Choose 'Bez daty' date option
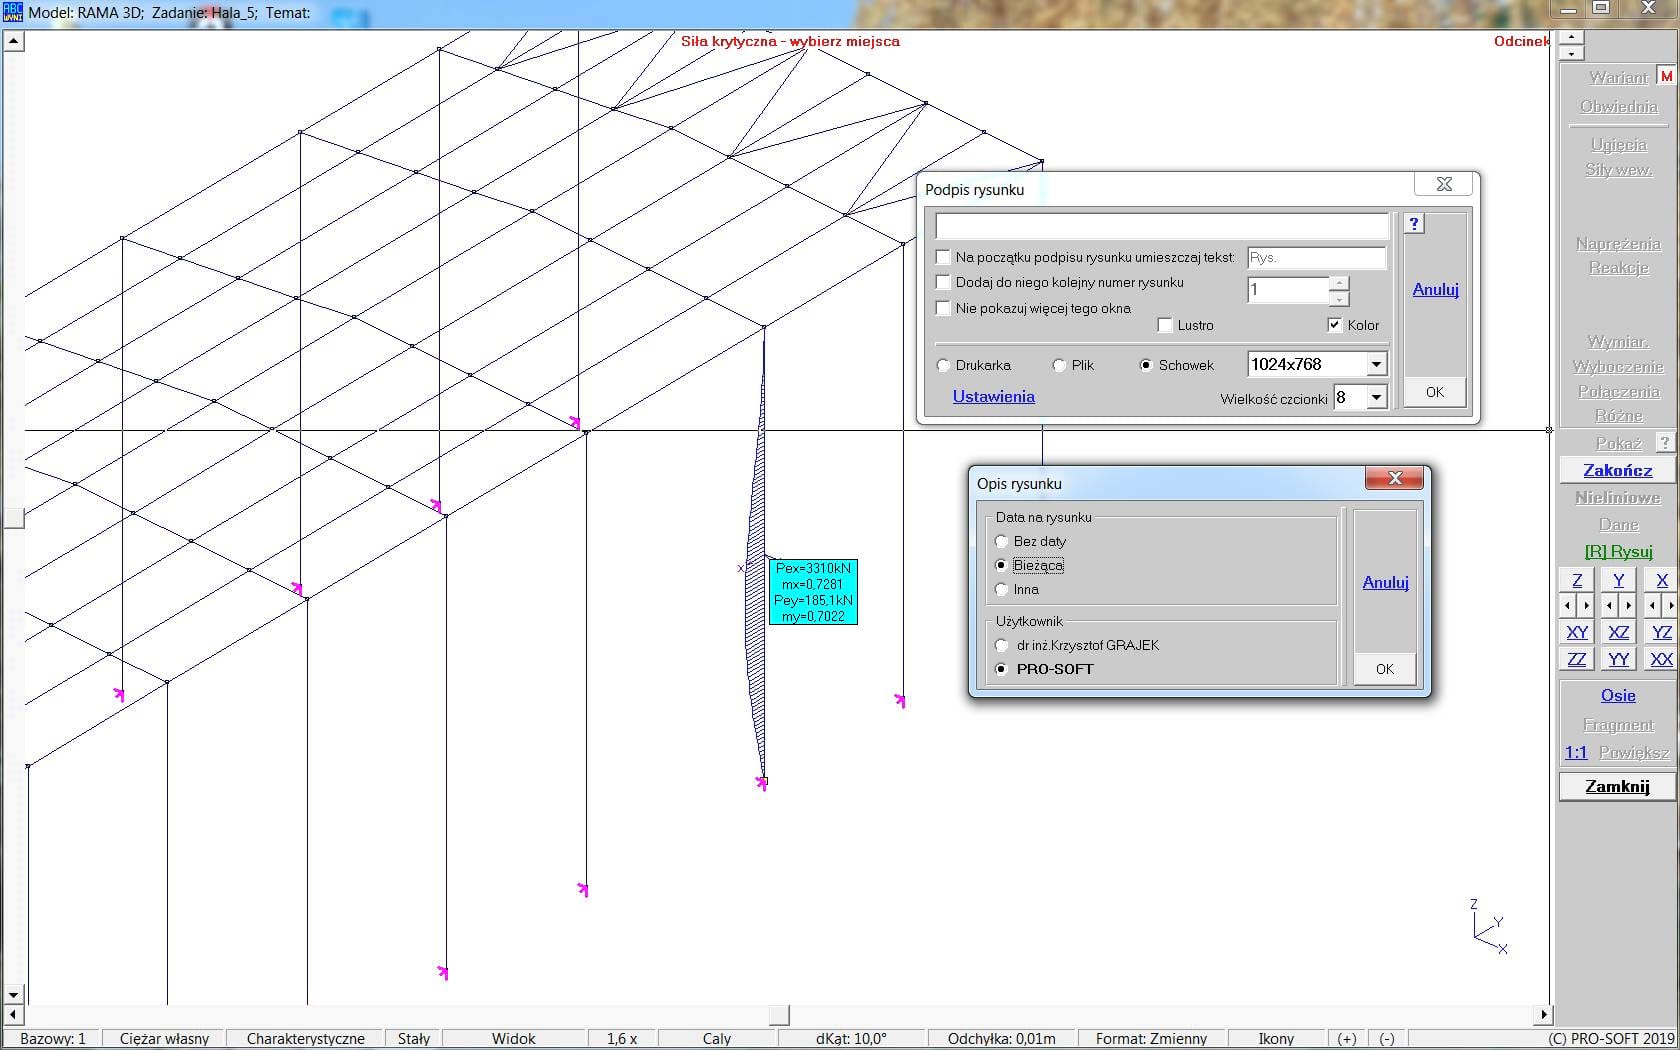 pos(1001,541)
